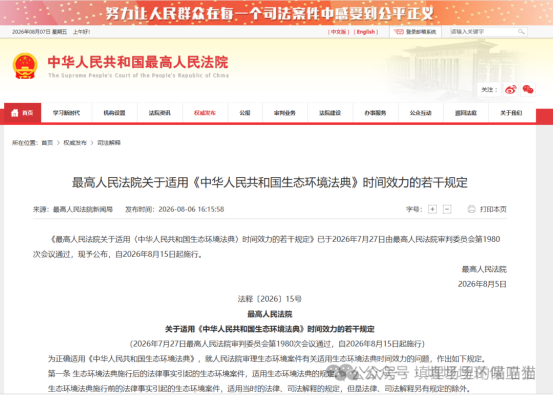This screenshot has width=553, height=396.
Task: Switch to 中文版 language link
Action: click(338, 32)
